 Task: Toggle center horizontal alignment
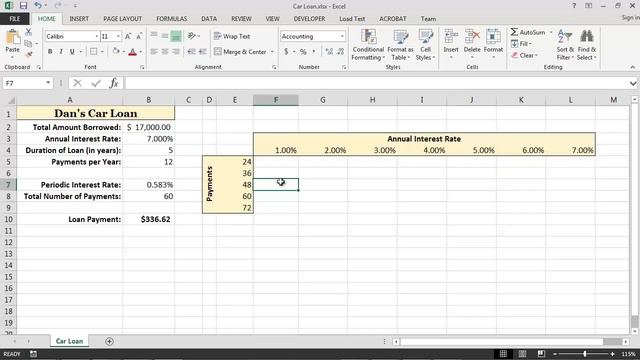click(x=164, y=51)
